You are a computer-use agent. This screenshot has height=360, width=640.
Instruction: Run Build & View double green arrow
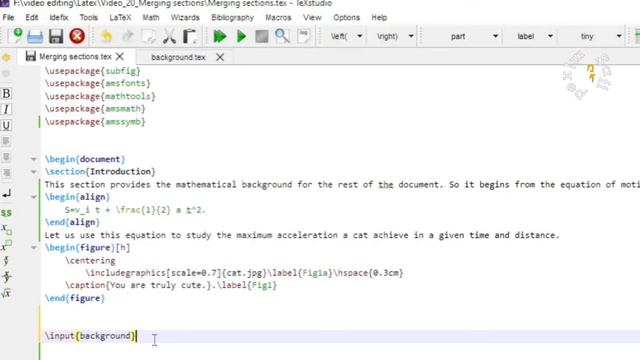[220, 36]
